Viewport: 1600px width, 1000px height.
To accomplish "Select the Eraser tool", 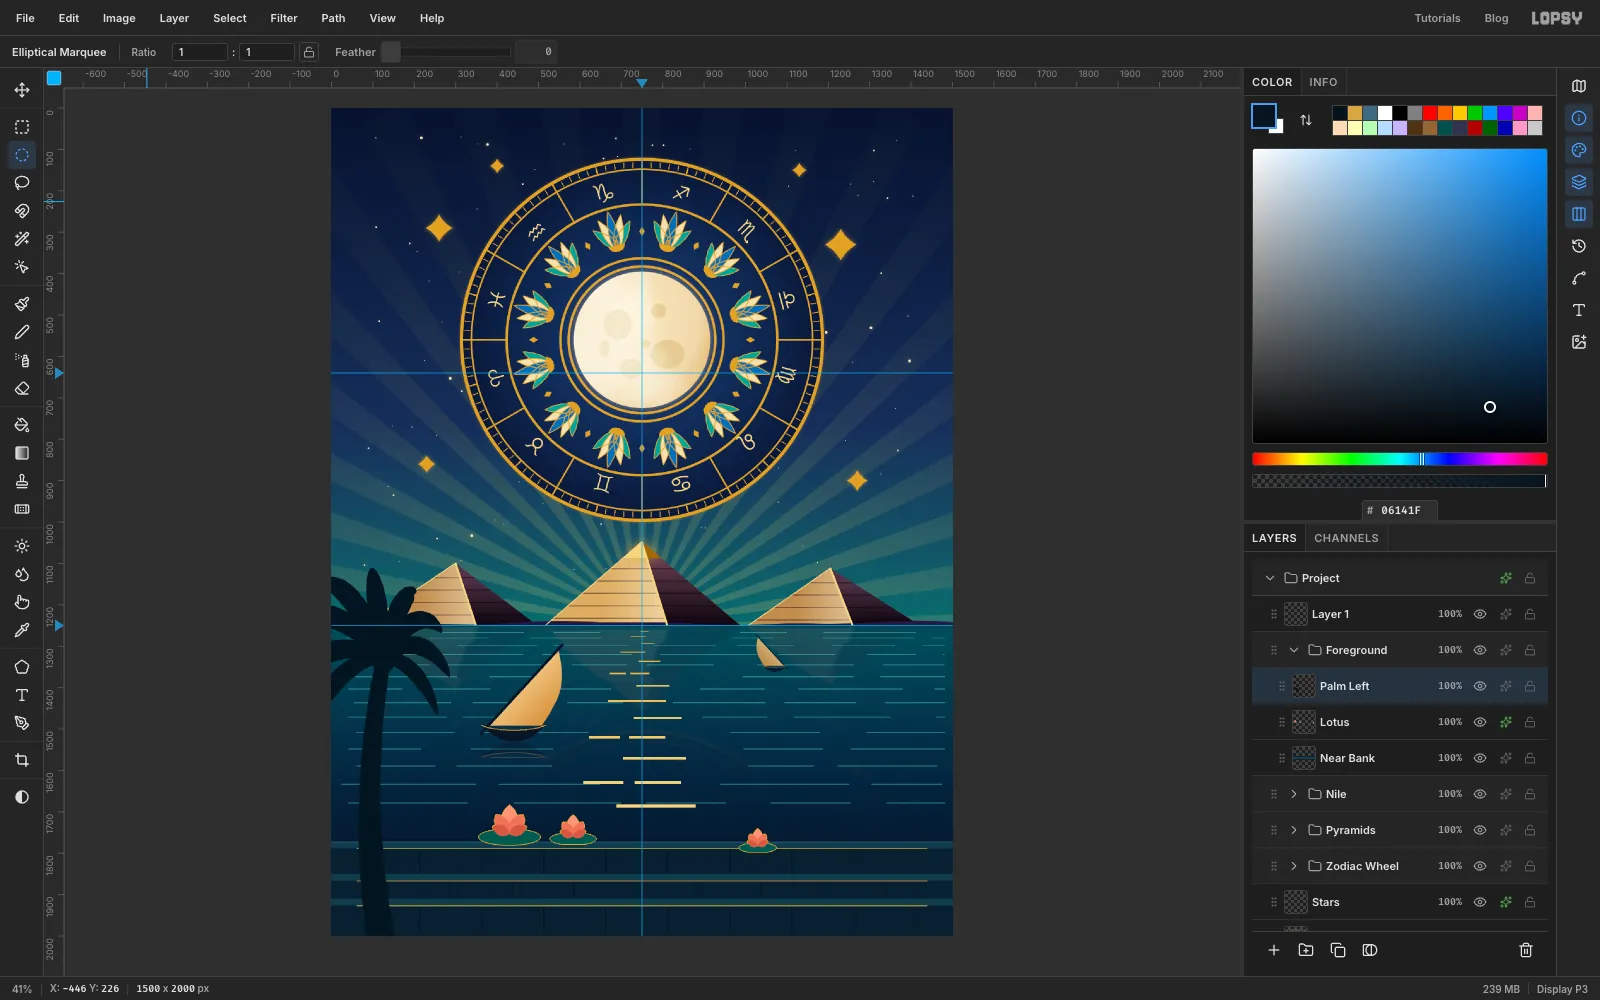I will pos(22,388).
